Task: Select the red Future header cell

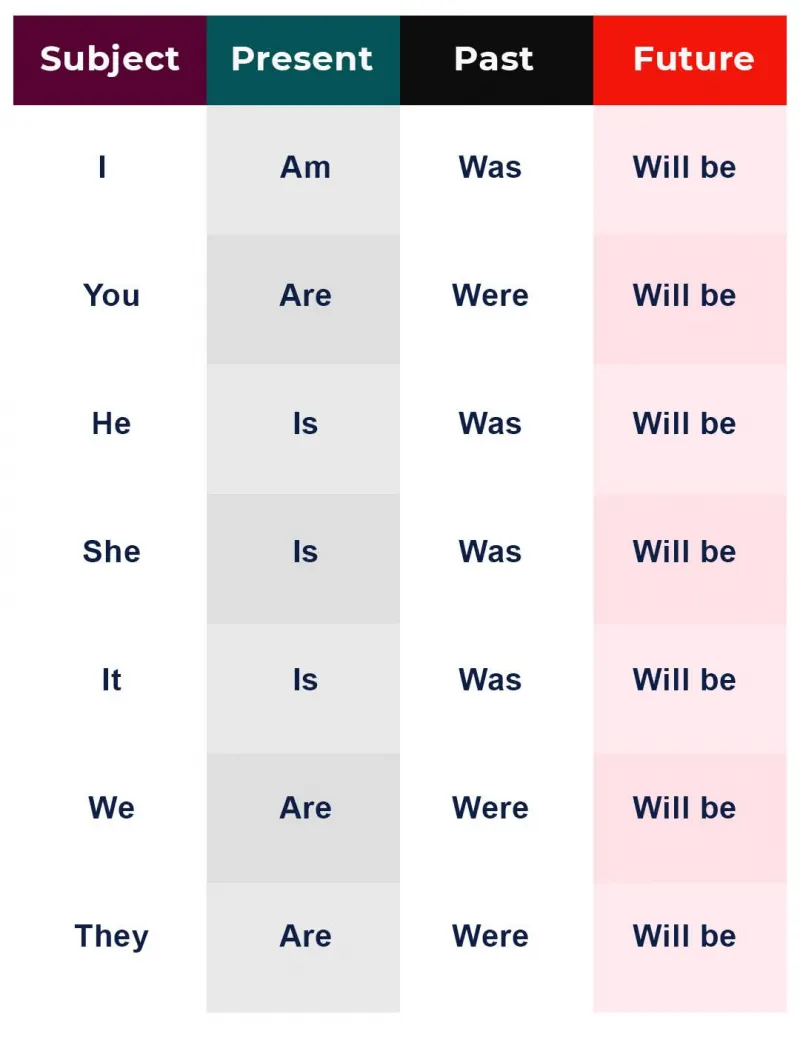Action: [x=690, y=60]
